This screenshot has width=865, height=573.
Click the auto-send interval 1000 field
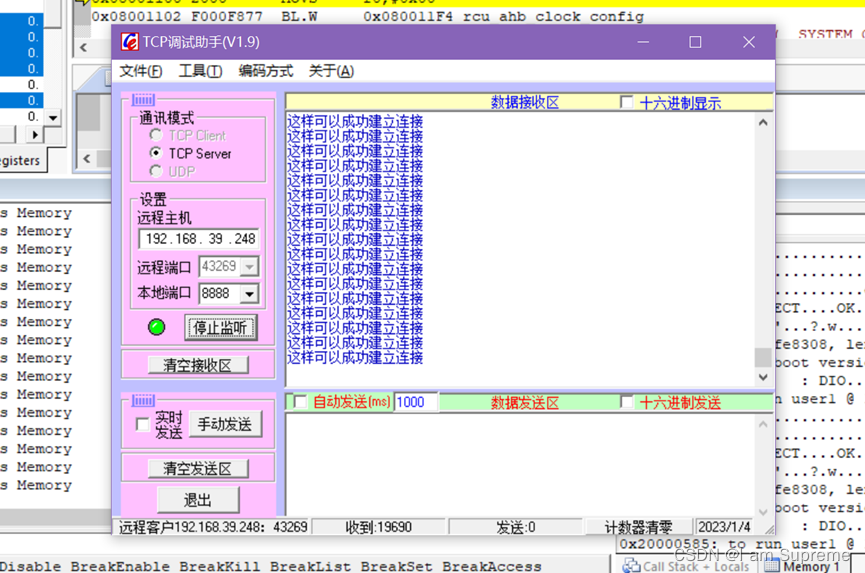point(416,401)
